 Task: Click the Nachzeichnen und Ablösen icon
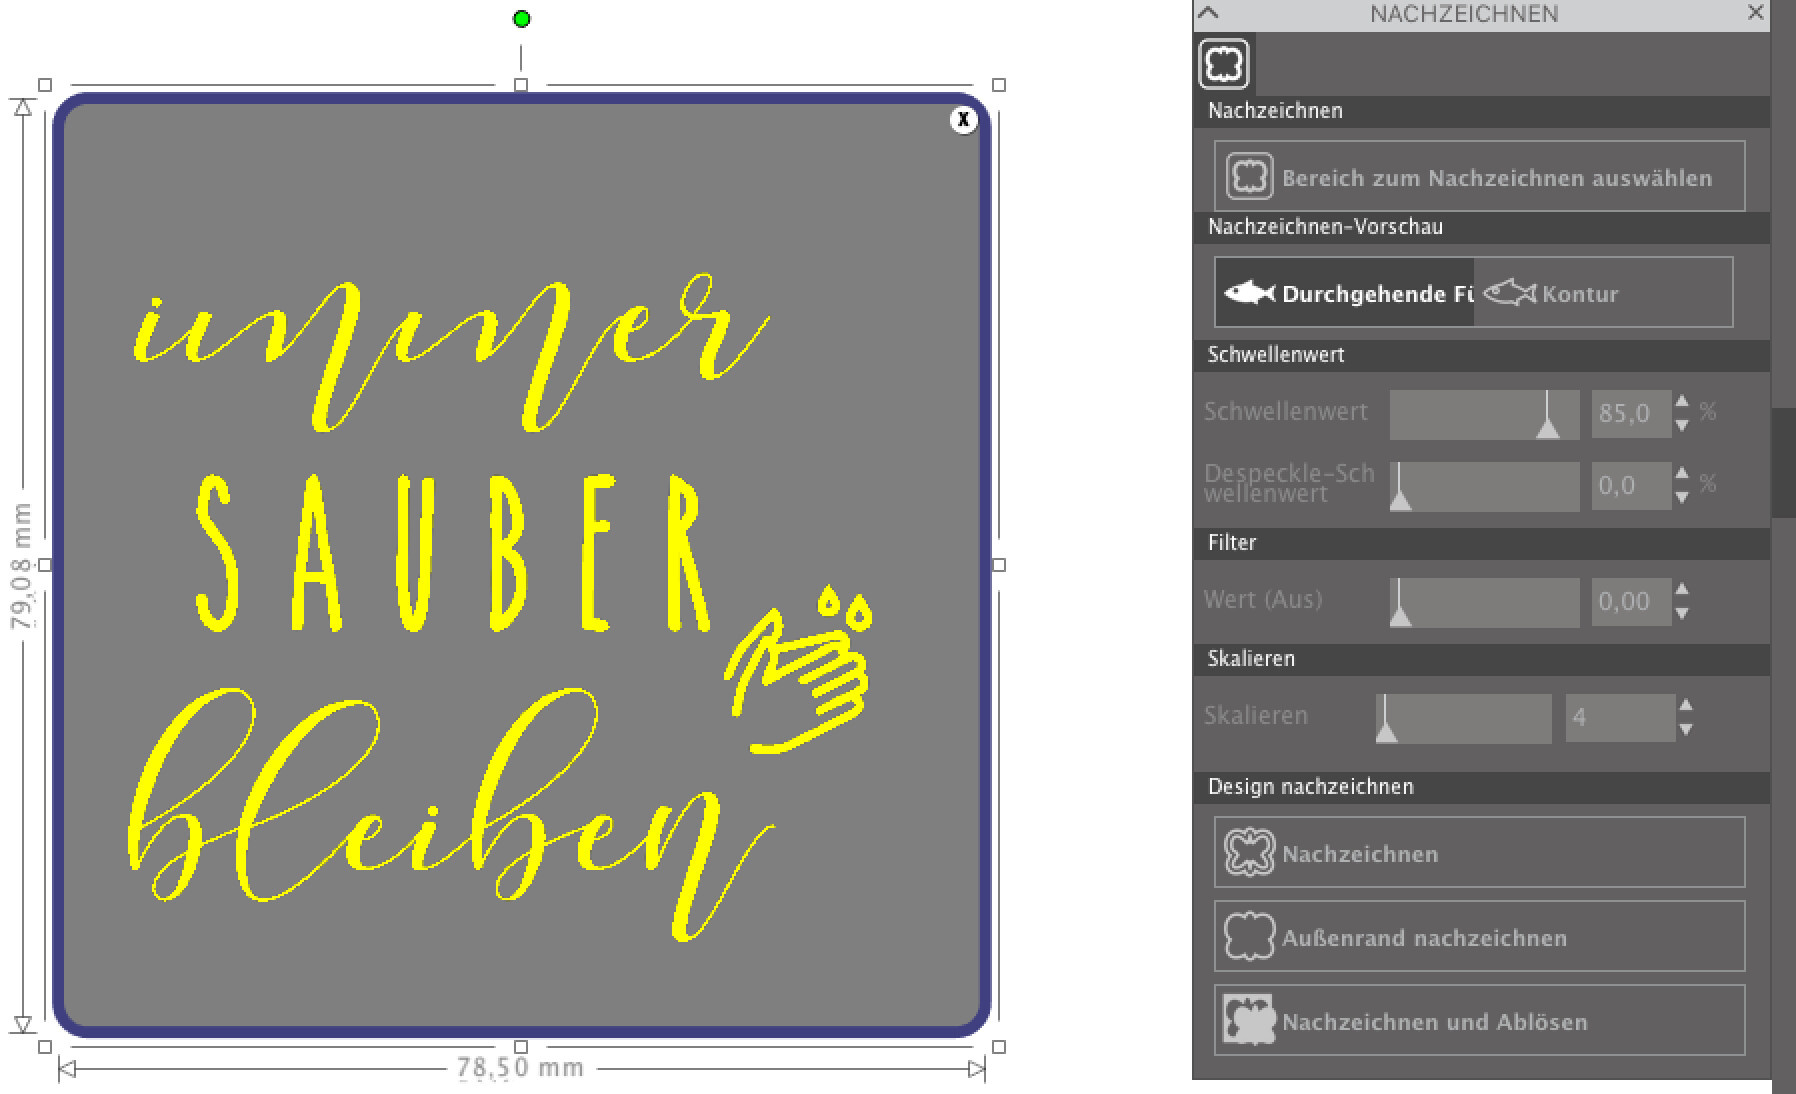coord(1250,1020)
